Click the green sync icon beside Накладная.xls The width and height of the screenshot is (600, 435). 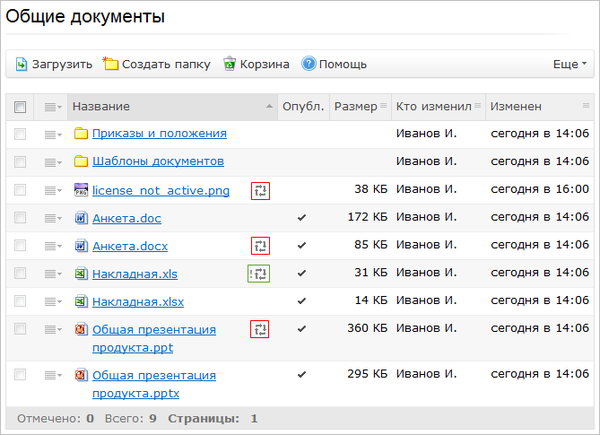pyautogui.click(x=259, y=273)
